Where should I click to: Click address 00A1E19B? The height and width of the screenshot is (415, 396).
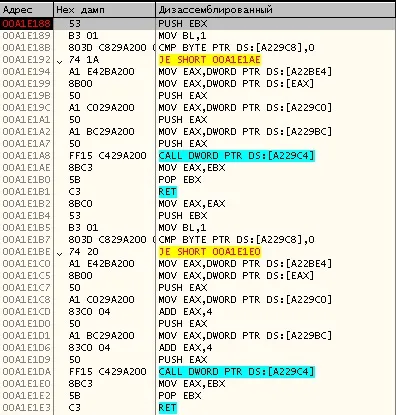(x=26, y=96)
